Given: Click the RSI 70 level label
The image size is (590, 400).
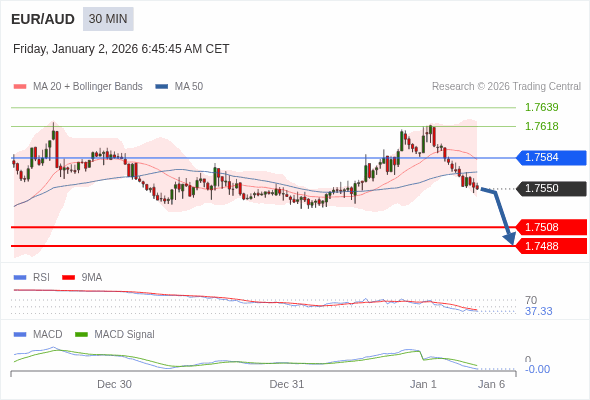Looking at the screenshot, I should click(x=531, y=300).
